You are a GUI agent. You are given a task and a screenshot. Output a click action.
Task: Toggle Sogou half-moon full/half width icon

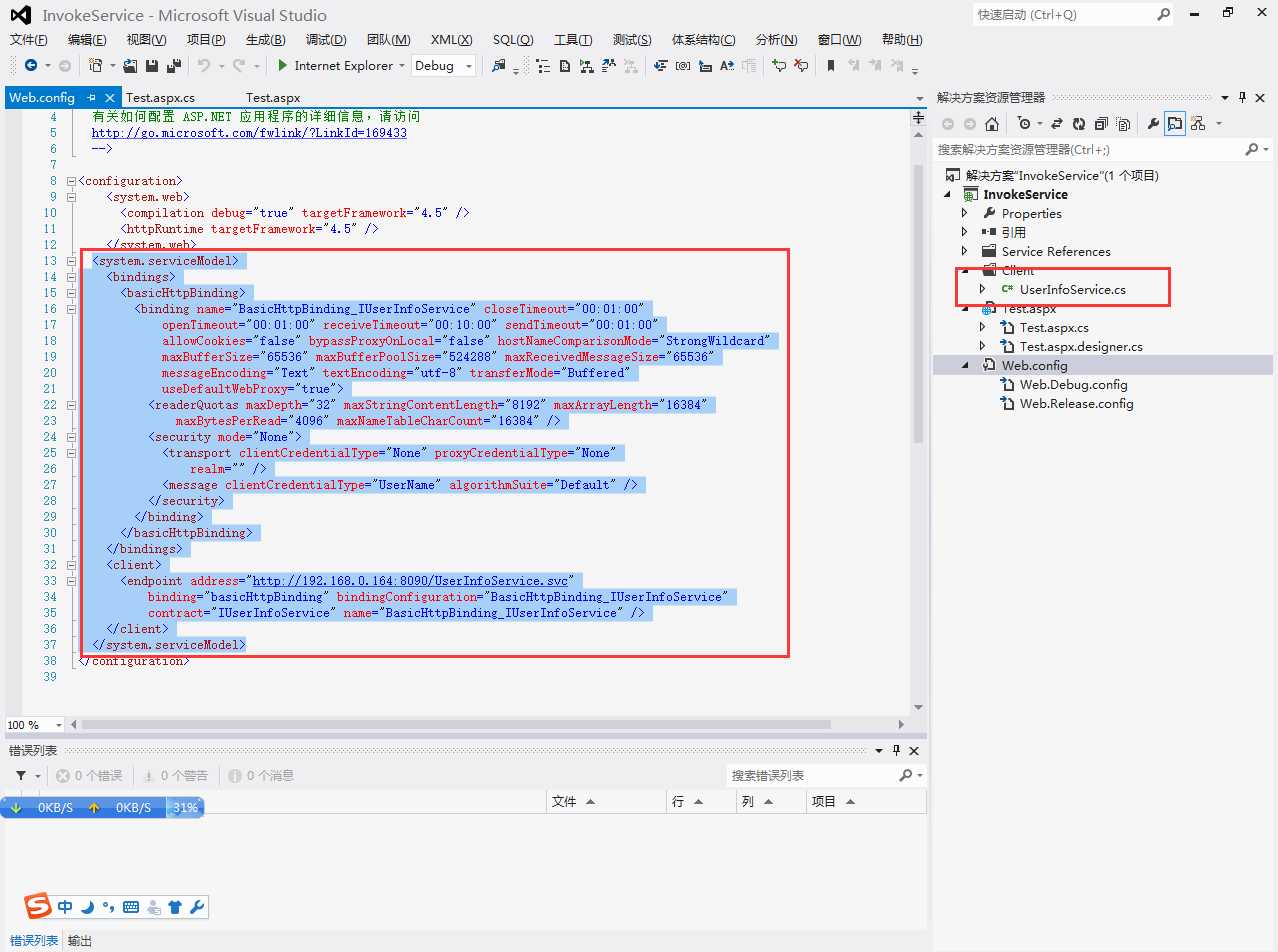click(x=87, y=908)
